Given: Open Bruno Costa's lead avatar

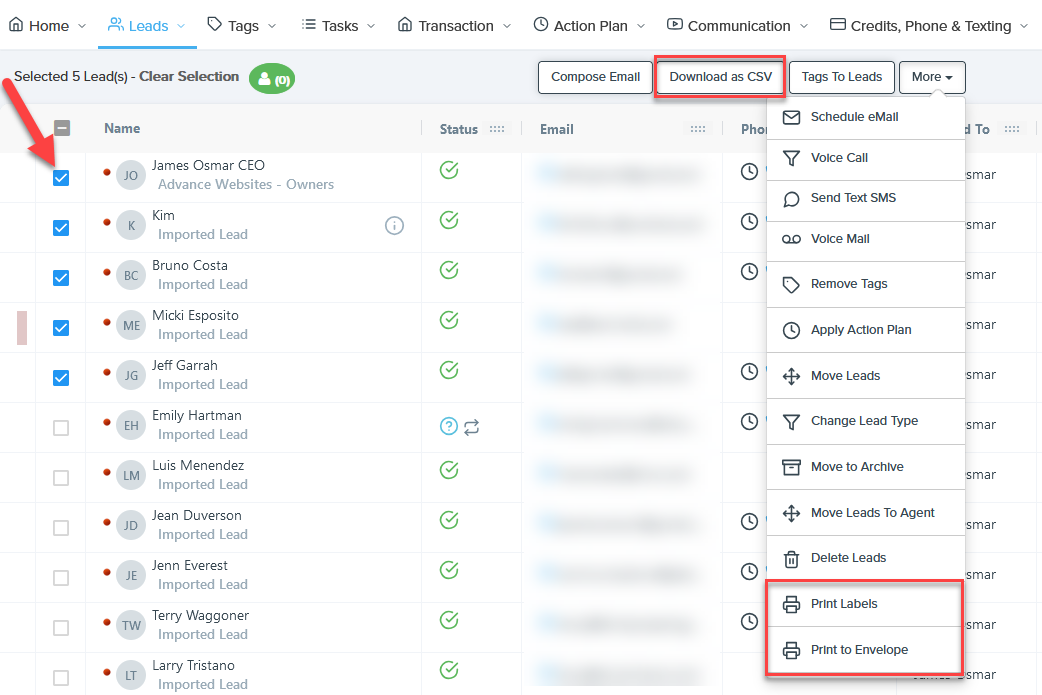Looking at the screenshot, I should click(131, 275).
